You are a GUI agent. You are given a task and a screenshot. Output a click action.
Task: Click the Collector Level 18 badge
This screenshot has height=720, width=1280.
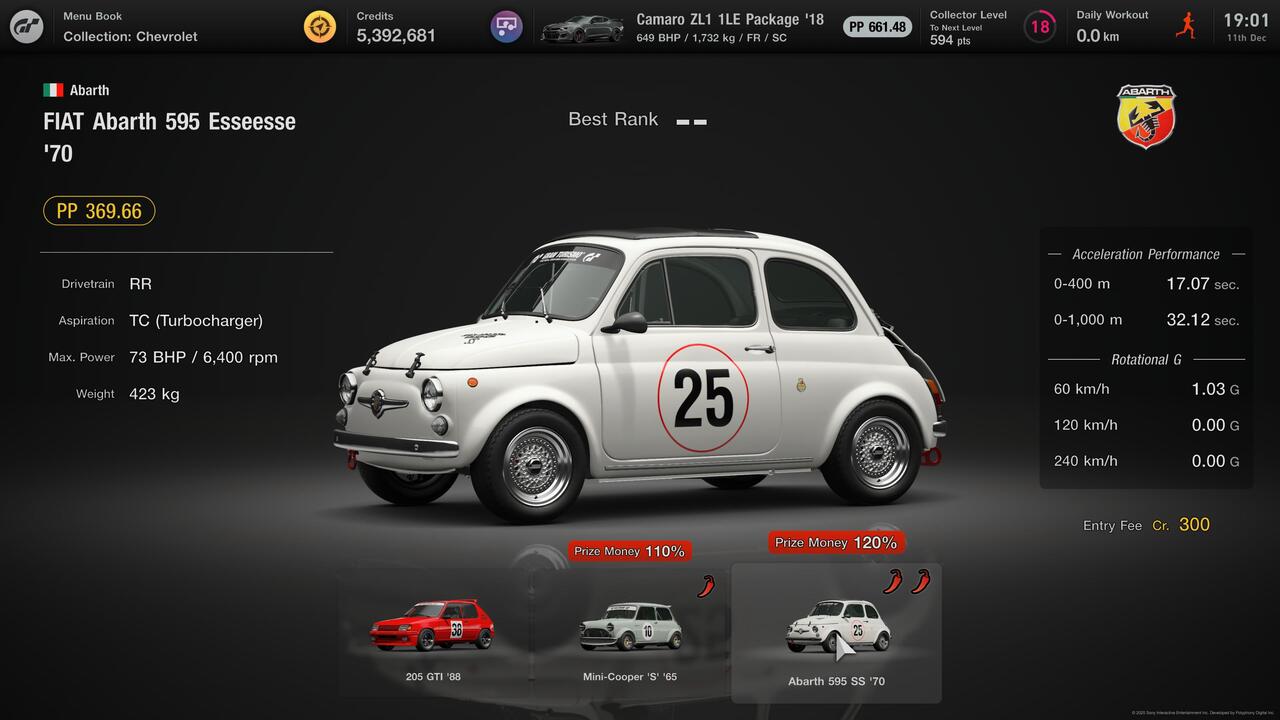point(1040,26)
